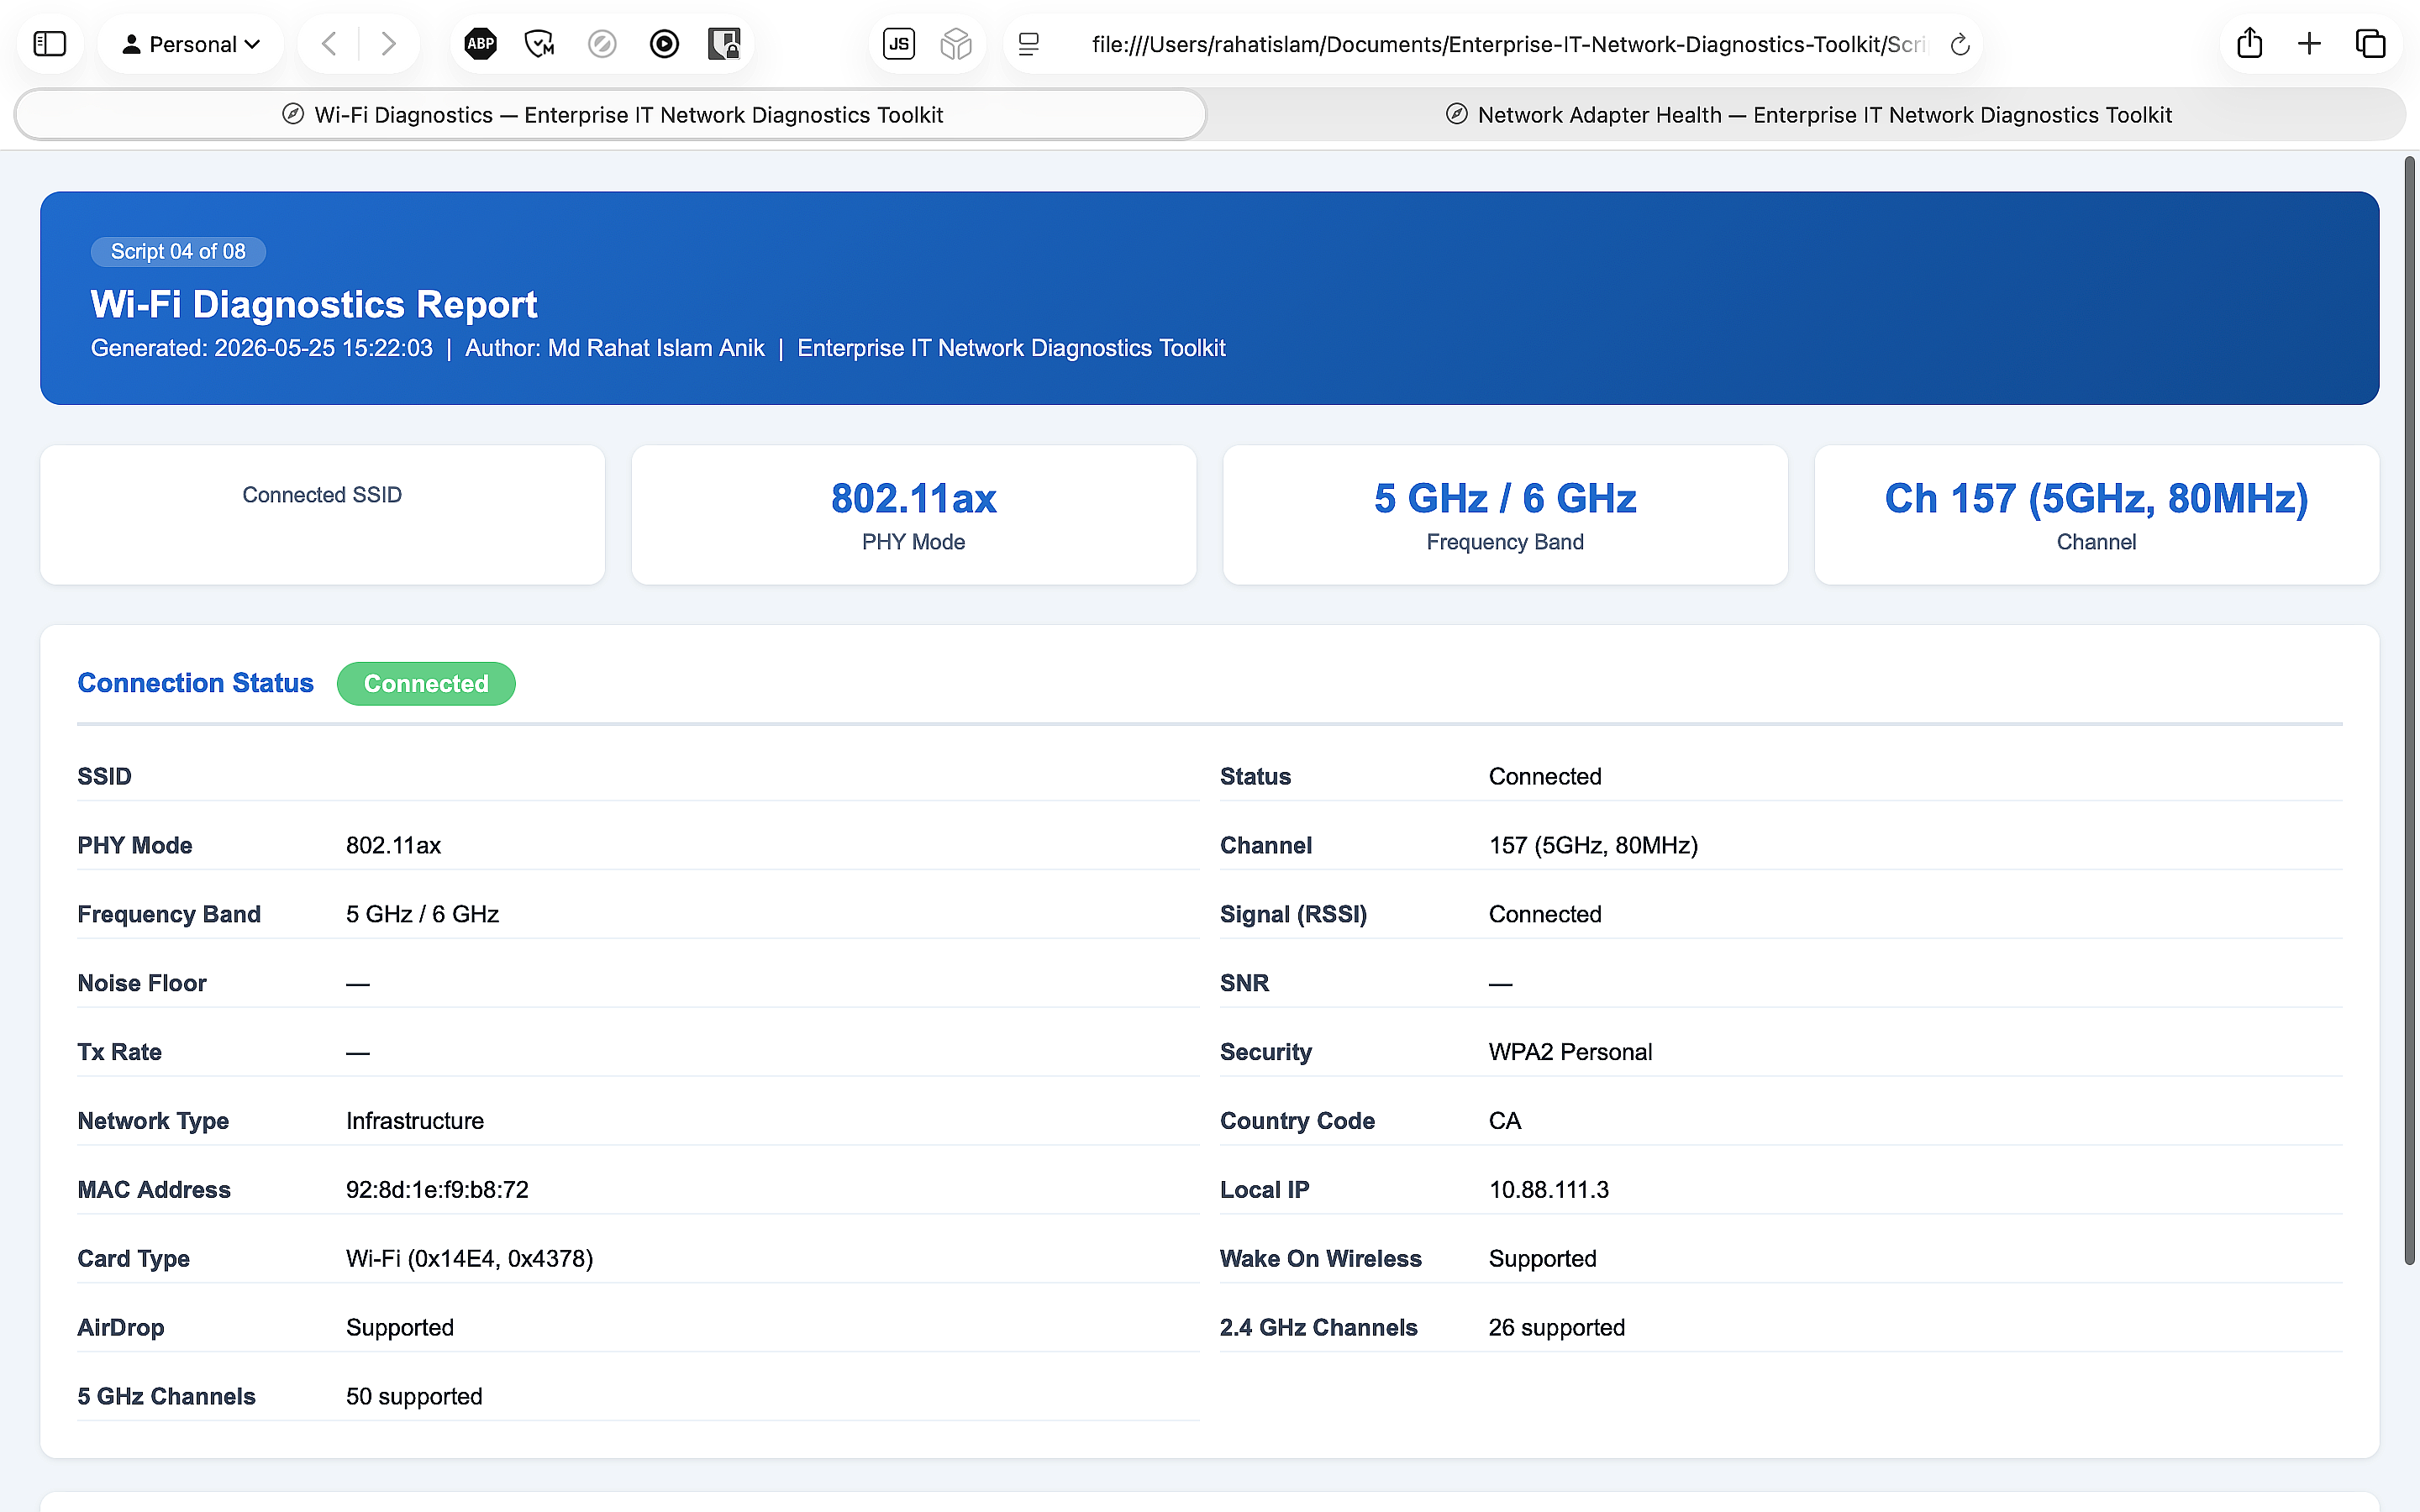Click the Noise Floor label
The width and height of the screenshot is (2420, 1512).
pyautogui.click(x=142, y=983)
